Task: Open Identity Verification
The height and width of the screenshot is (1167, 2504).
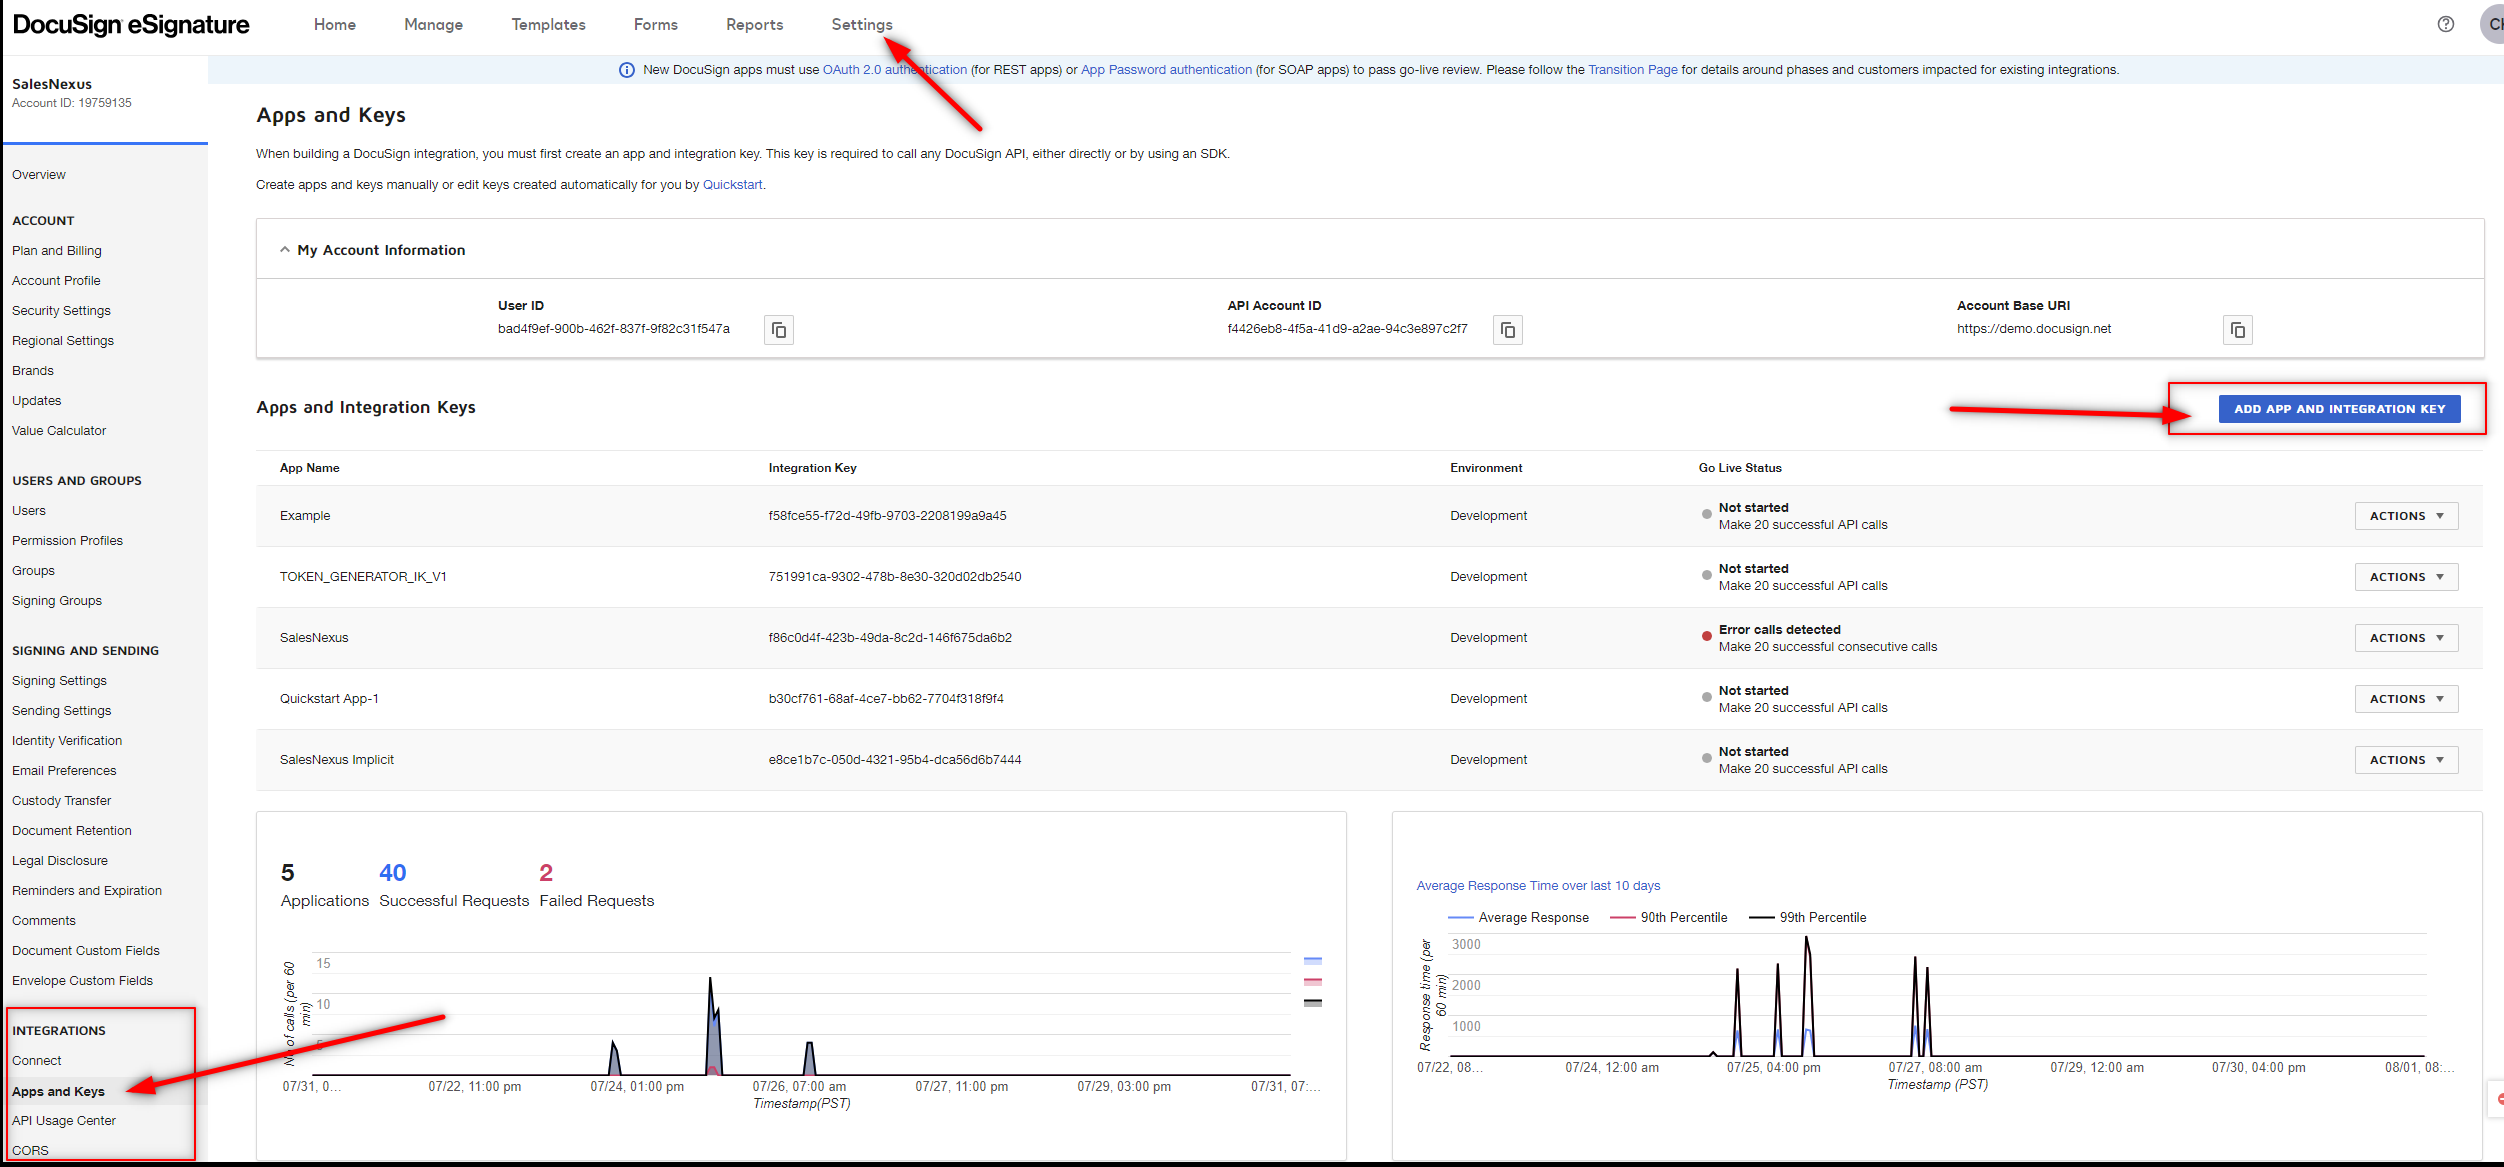Action: [x=67, y=741]
